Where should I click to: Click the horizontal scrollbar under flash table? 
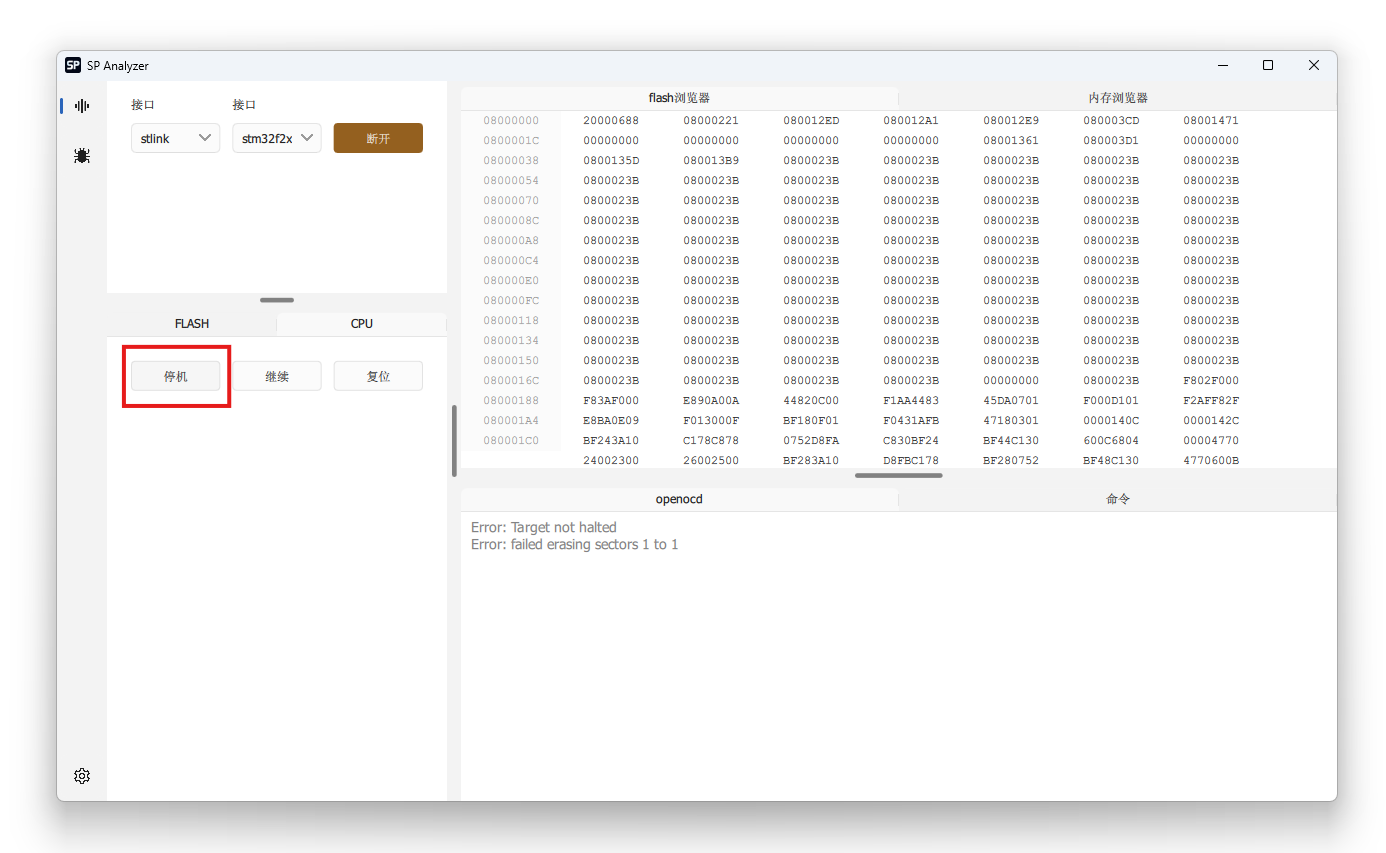point(899,475)
